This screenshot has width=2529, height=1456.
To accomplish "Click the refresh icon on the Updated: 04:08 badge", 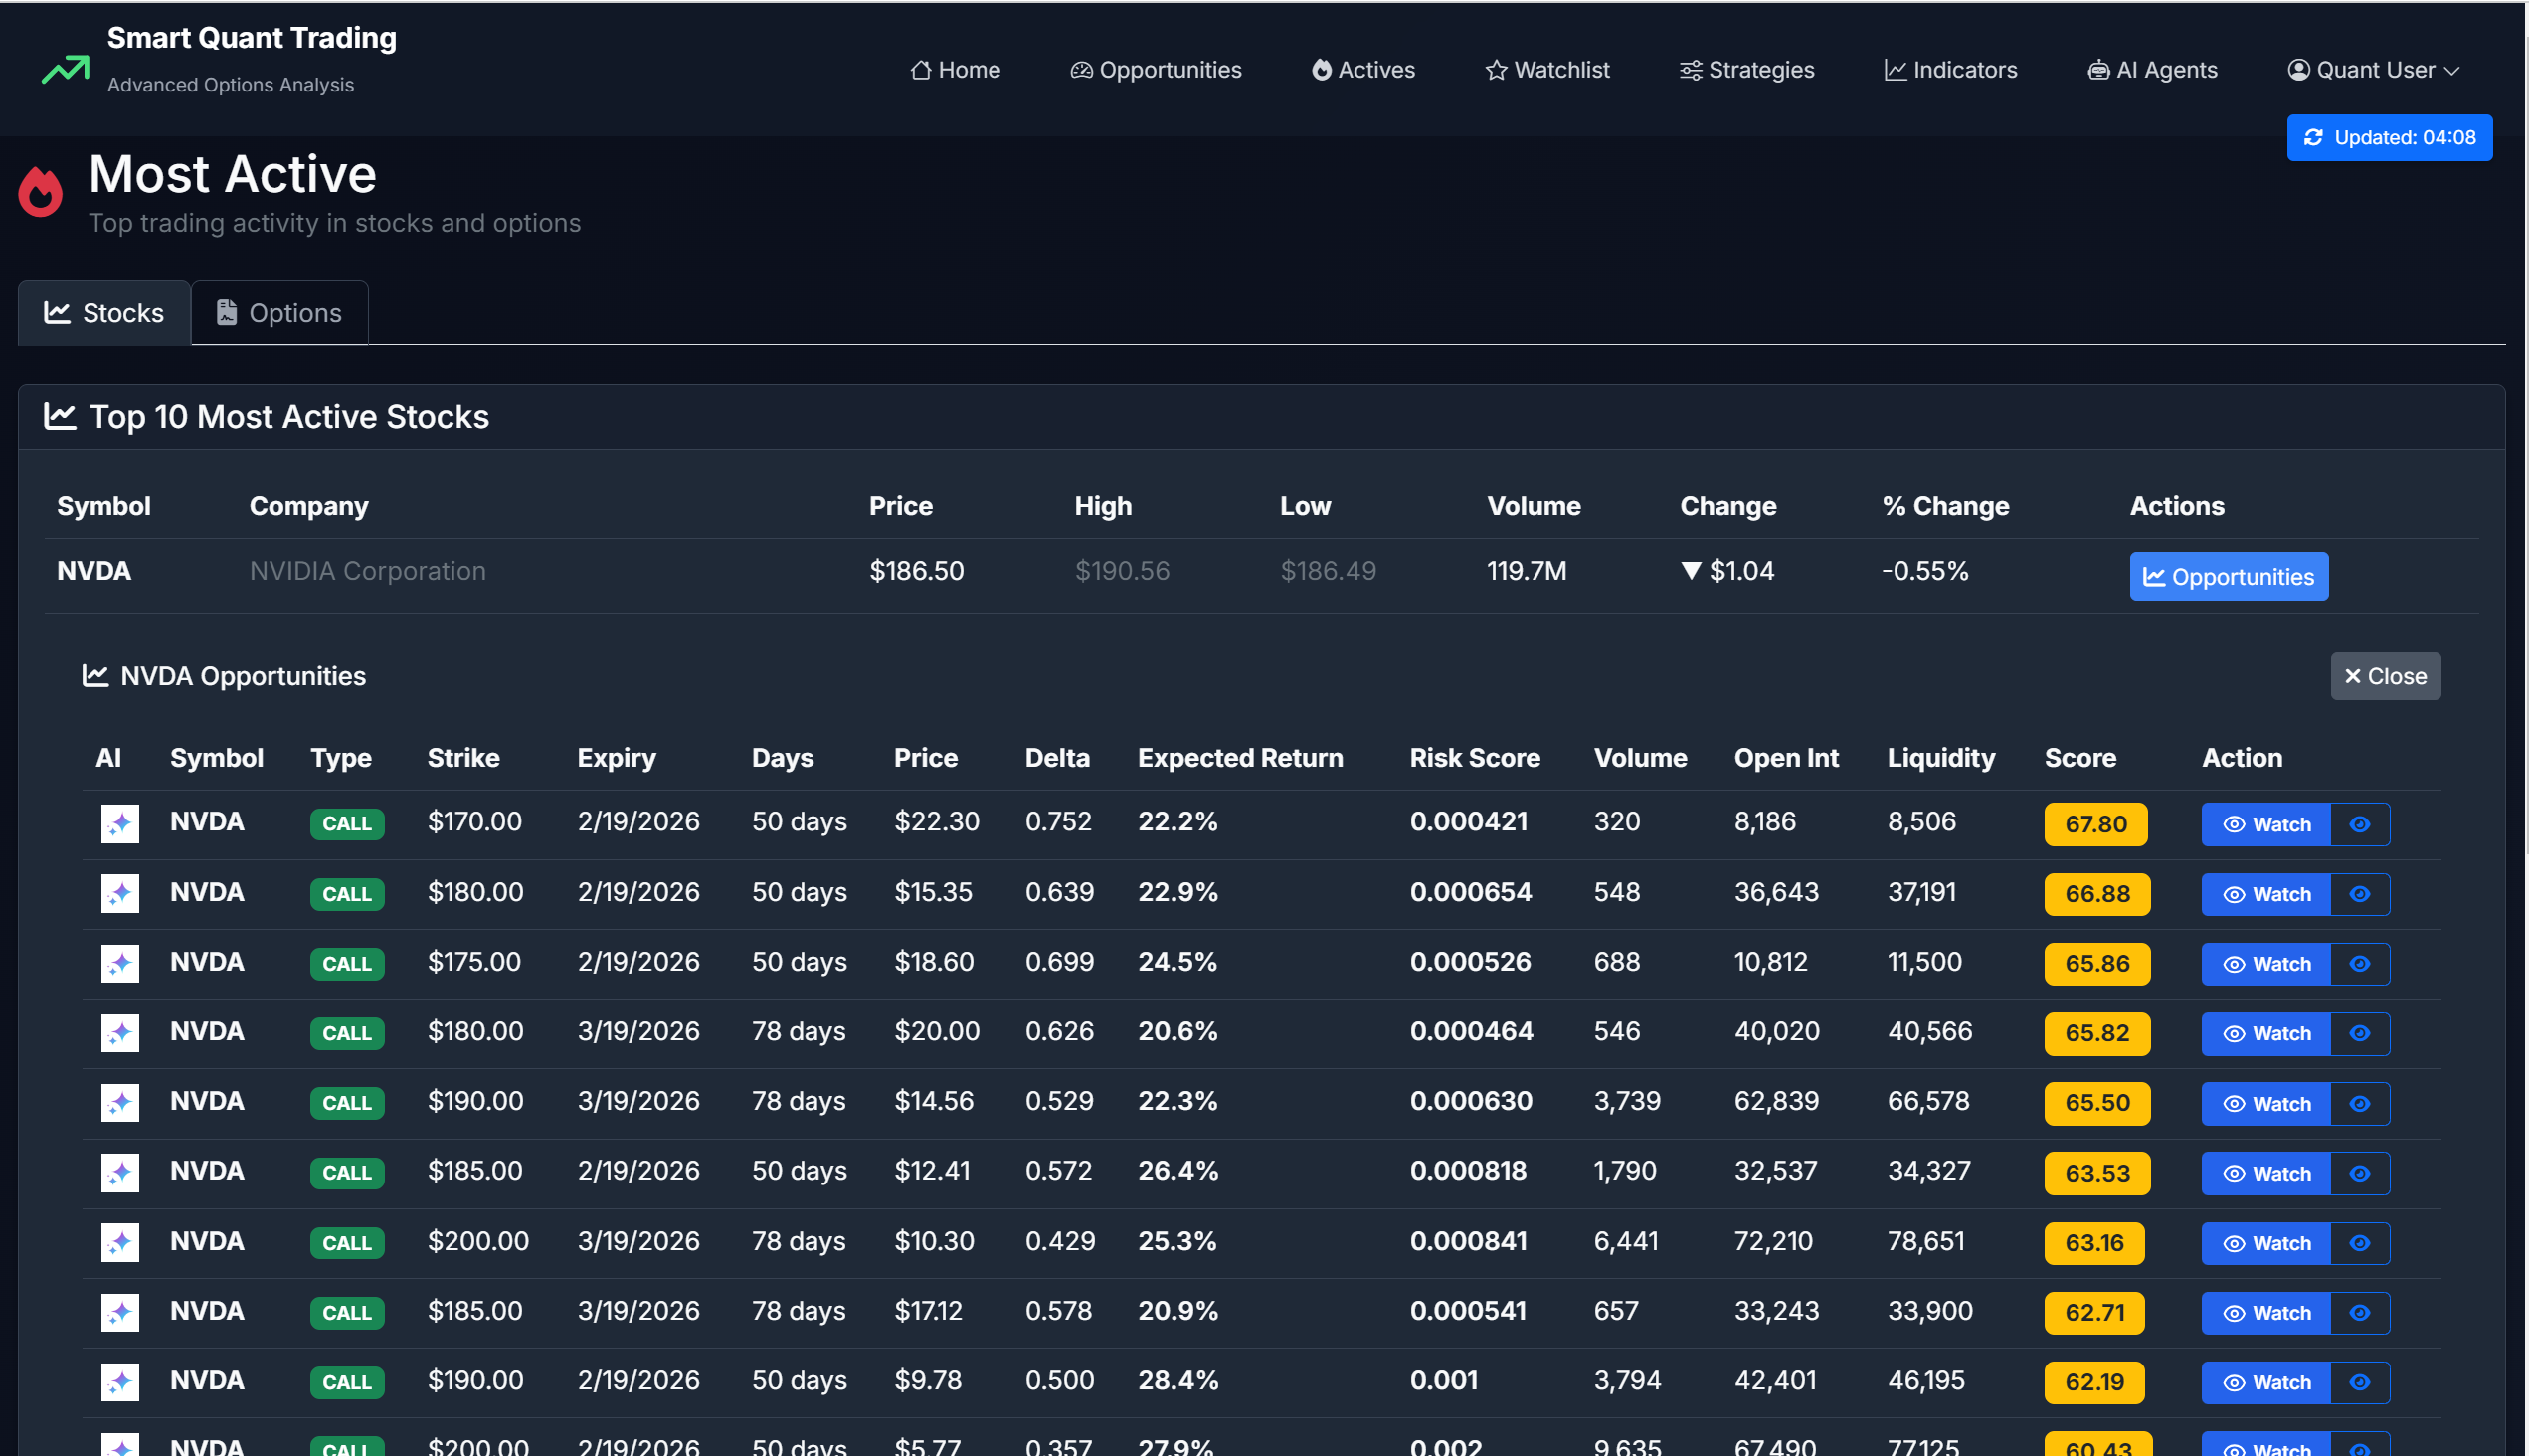I will 2314,137.
